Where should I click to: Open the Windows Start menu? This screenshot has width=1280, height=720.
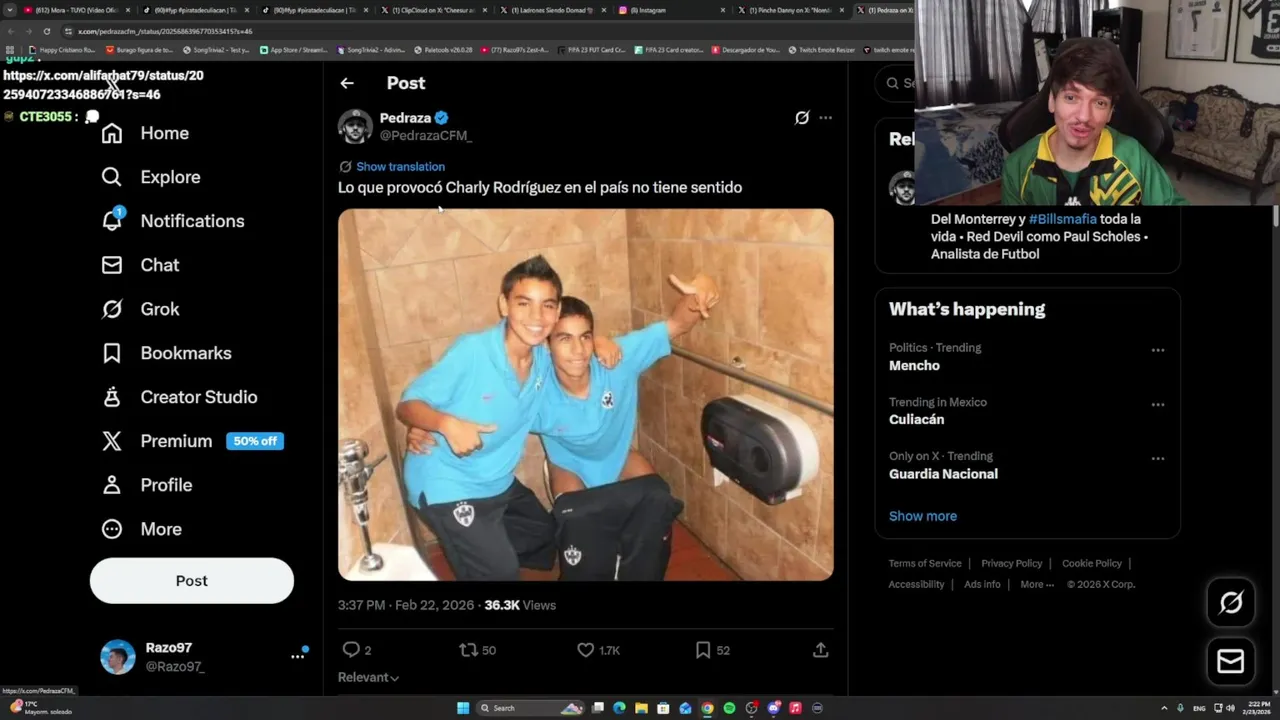coord(463,708)
